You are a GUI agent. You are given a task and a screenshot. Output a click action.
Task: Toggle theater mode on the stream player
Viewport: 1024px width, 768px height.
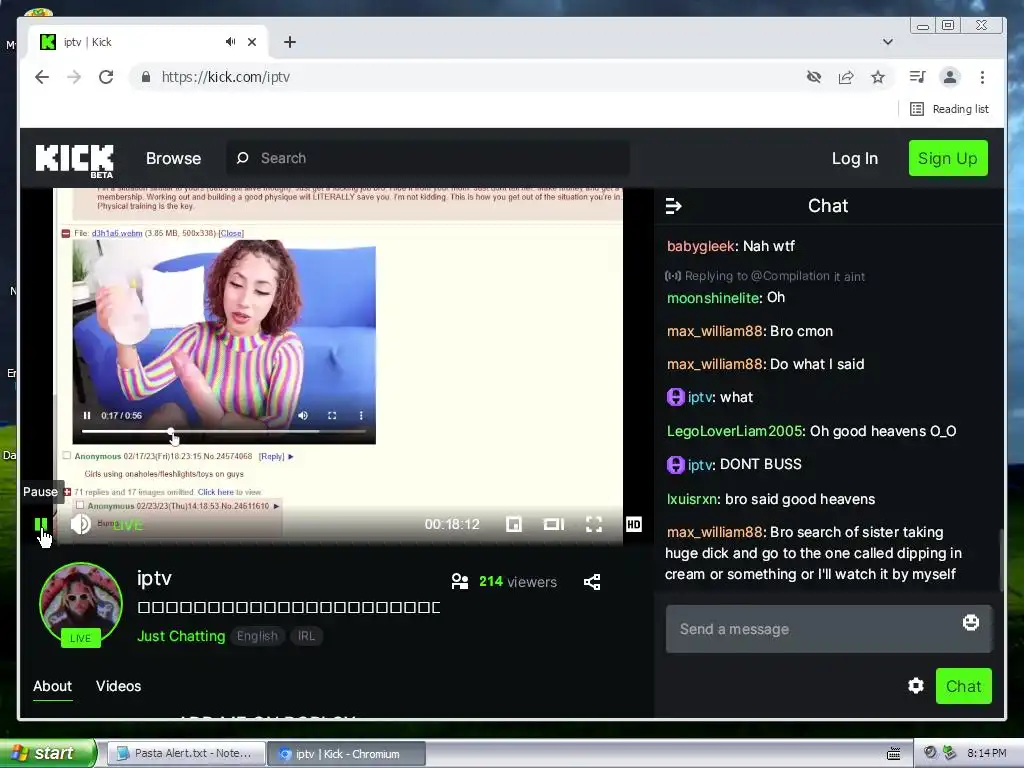click(554, 524)
